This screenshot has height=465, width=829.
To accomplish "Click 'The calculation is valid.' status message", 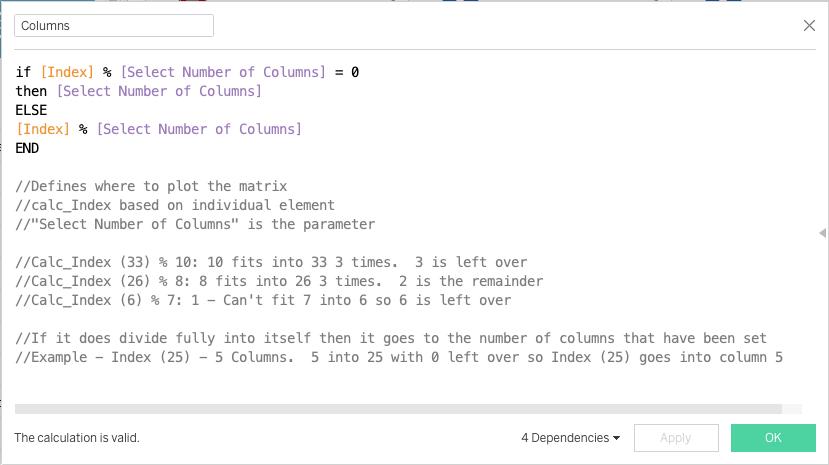I will click(77, 438).
